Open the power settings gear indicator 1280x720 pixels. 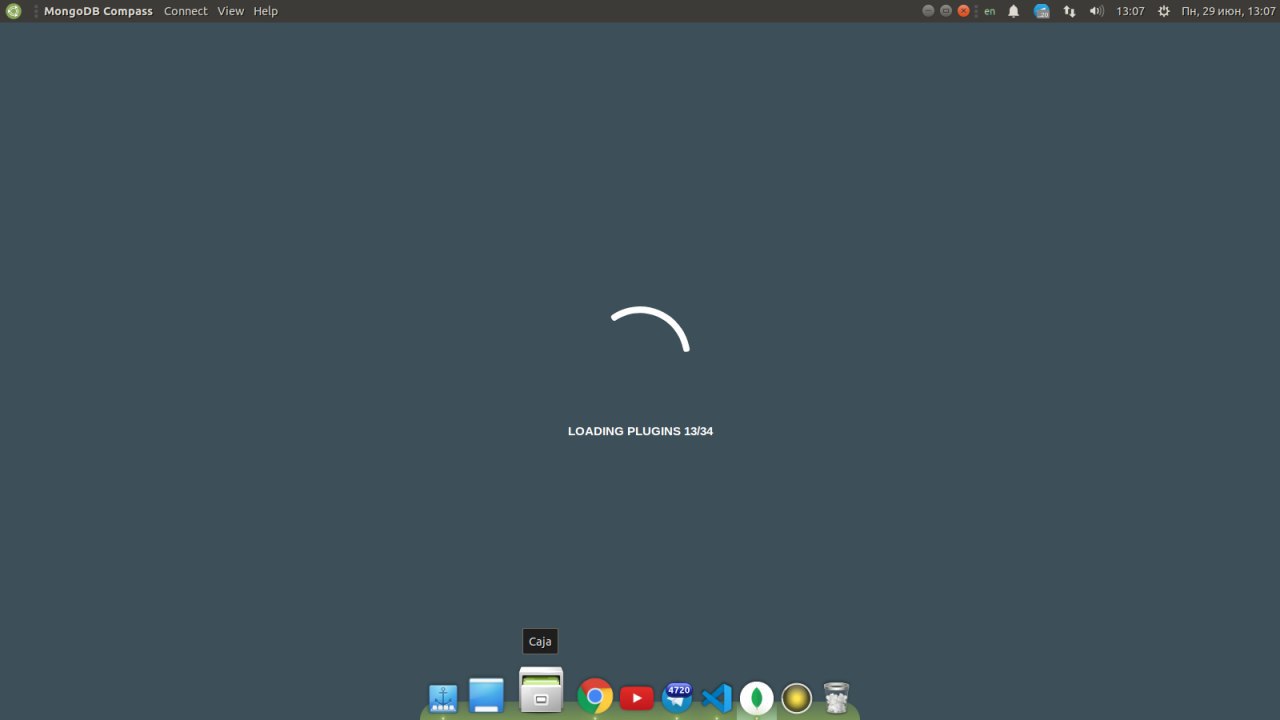1164,11
